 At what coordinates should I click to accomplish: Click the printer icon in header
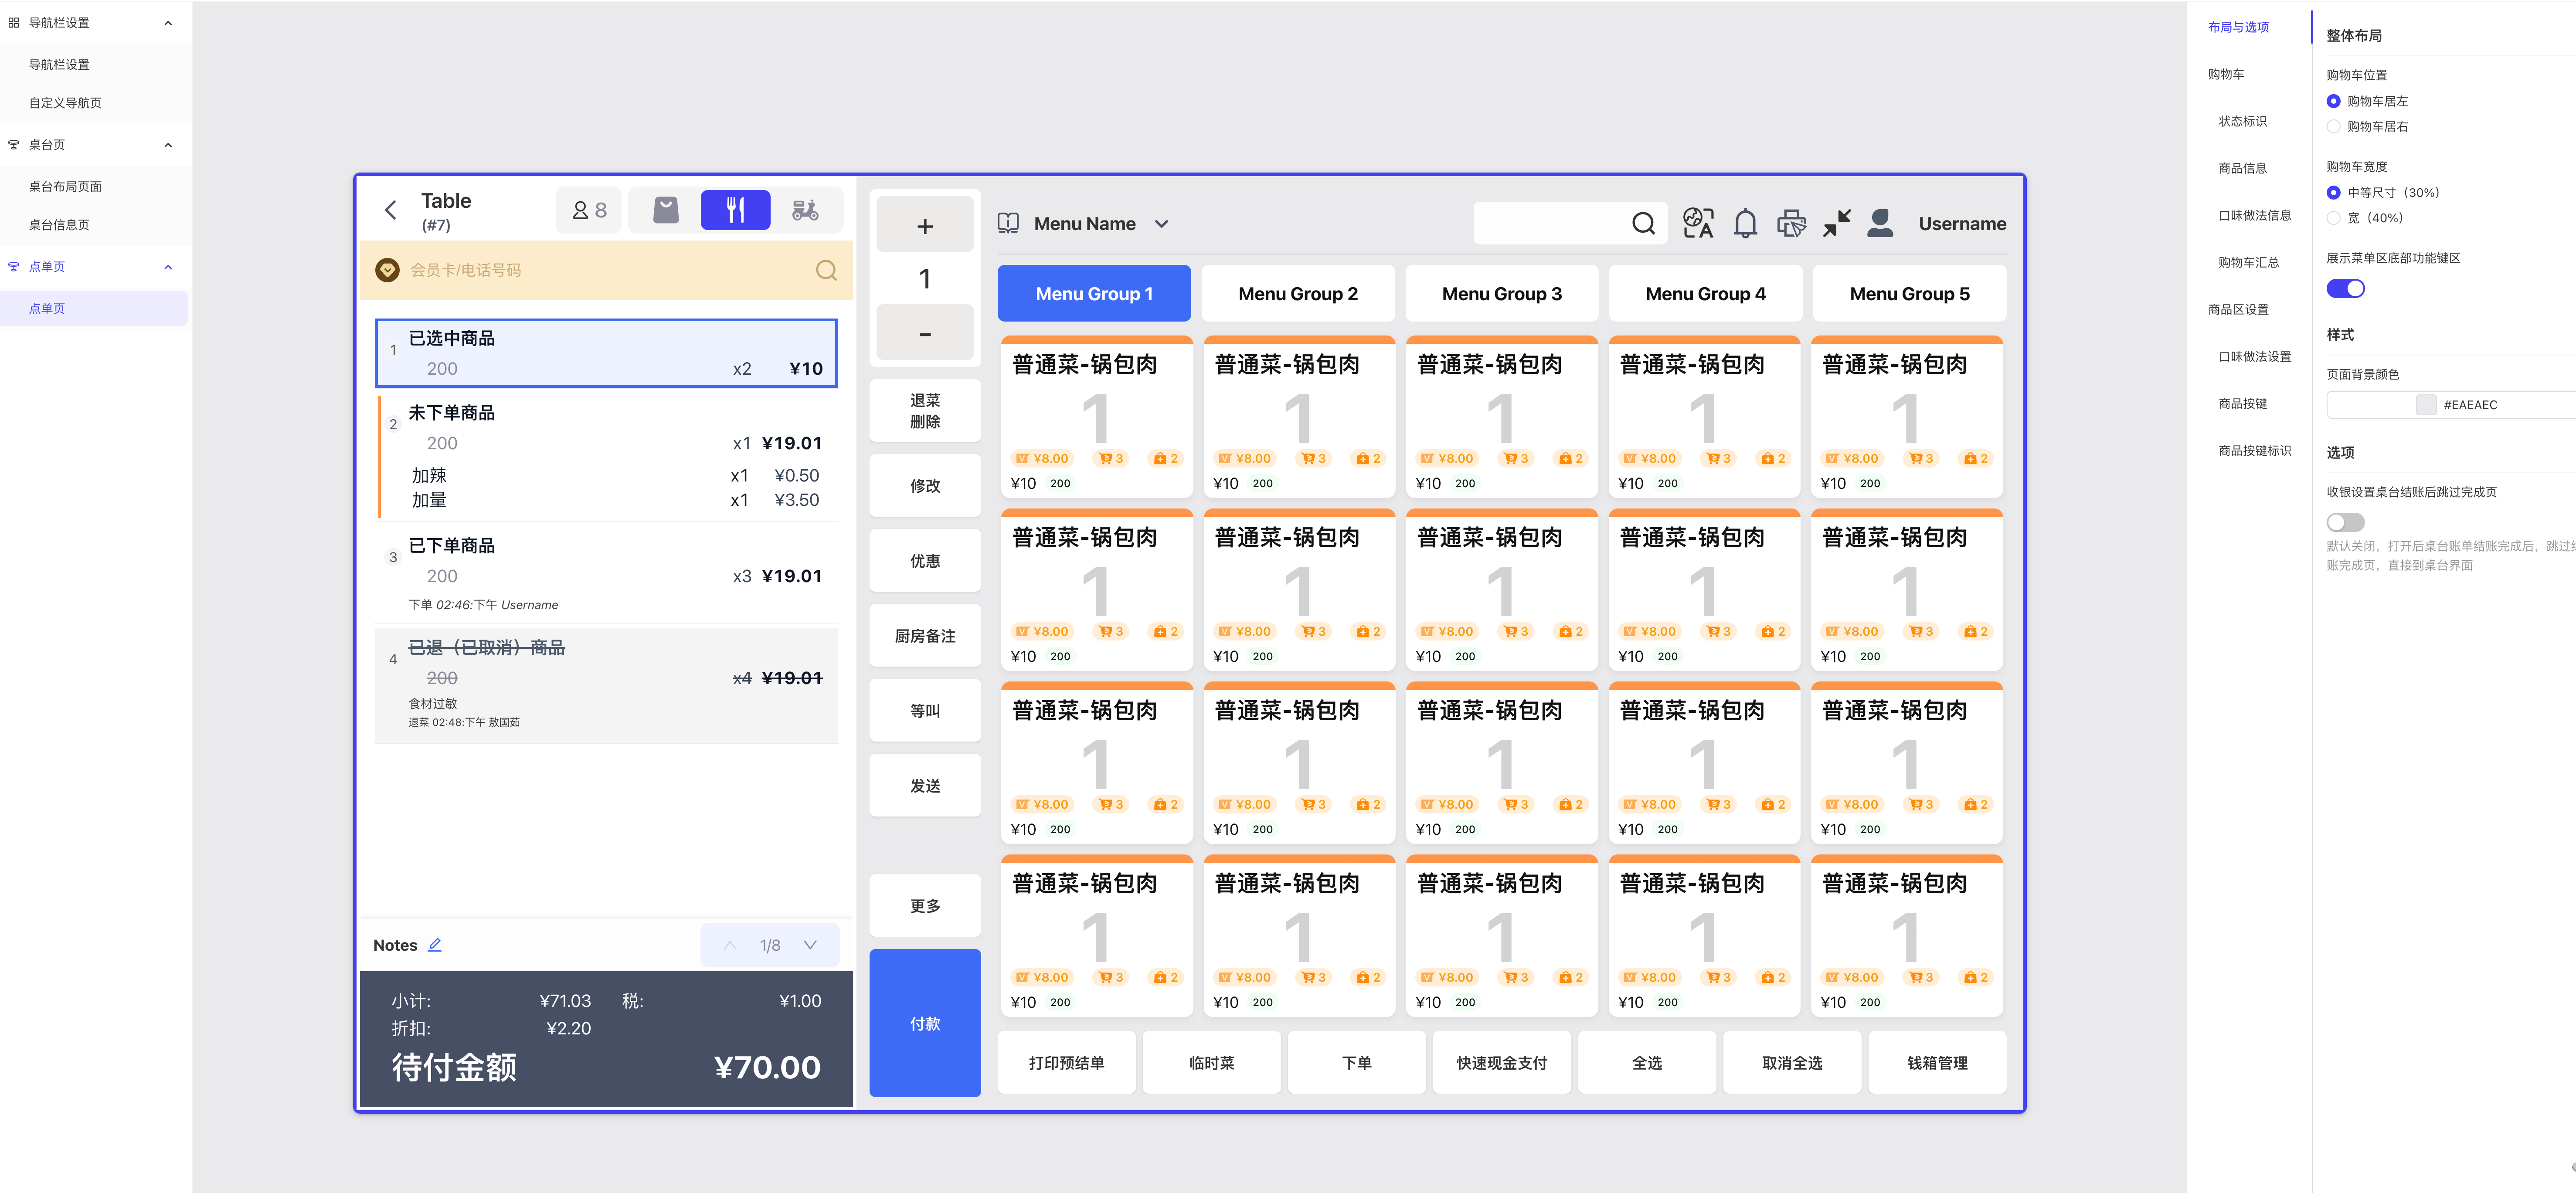pyautogui.click(x=1791, y=224)
